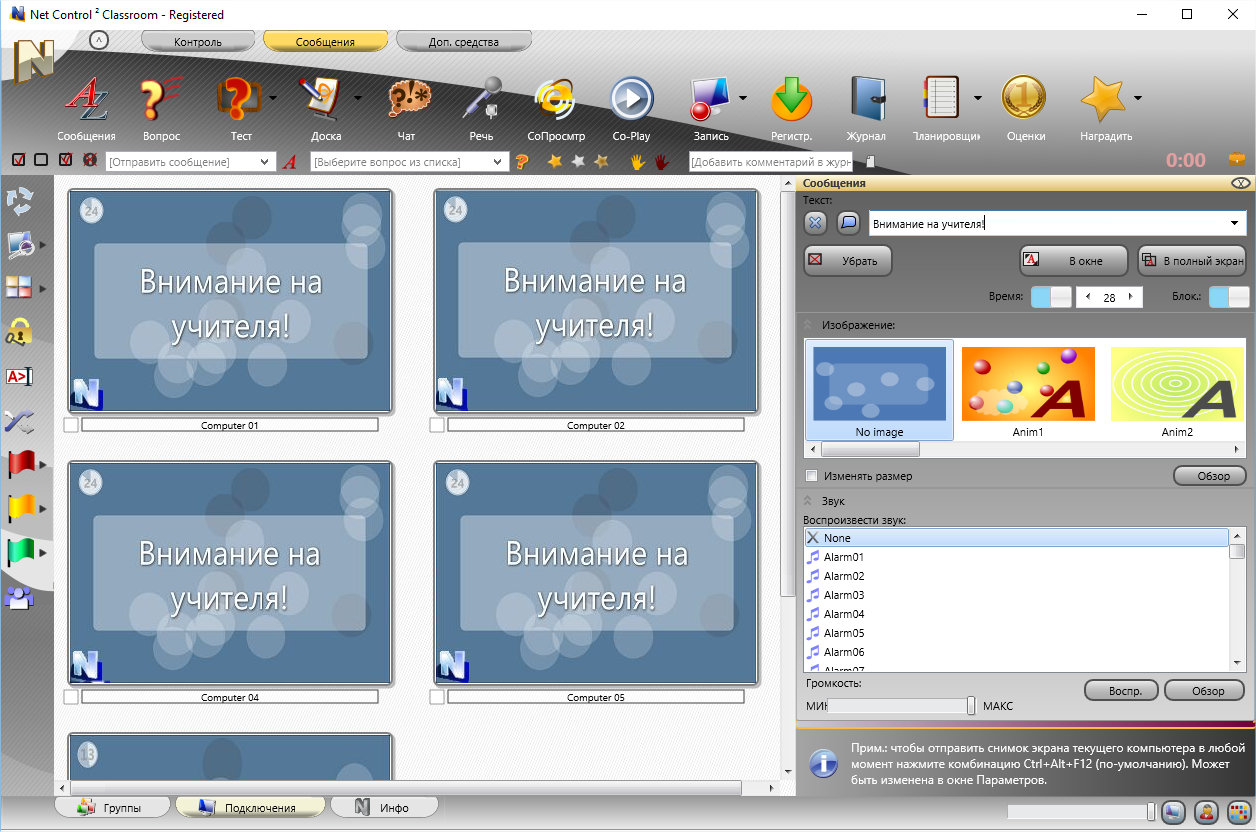Screen dimensions: 1256x832
Task: Open the Тест dropdown arrow
Action: pyautogui.click(x=273, y=98)
